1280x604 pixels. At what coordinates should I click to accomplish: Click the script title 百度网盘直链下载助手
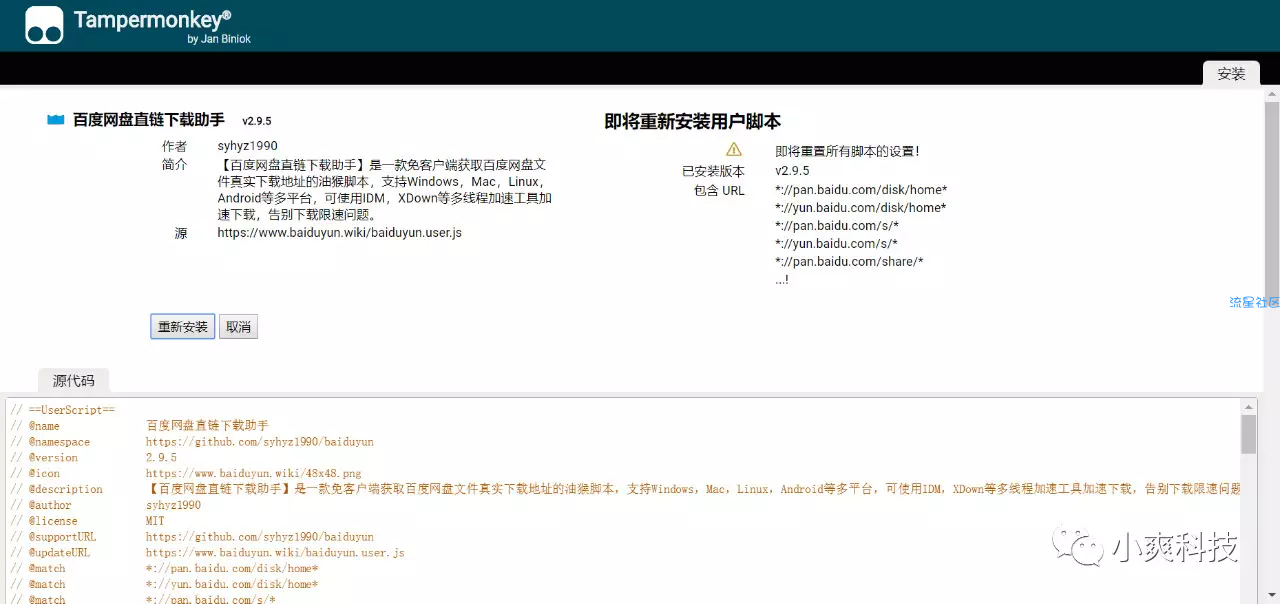[149, 120]
